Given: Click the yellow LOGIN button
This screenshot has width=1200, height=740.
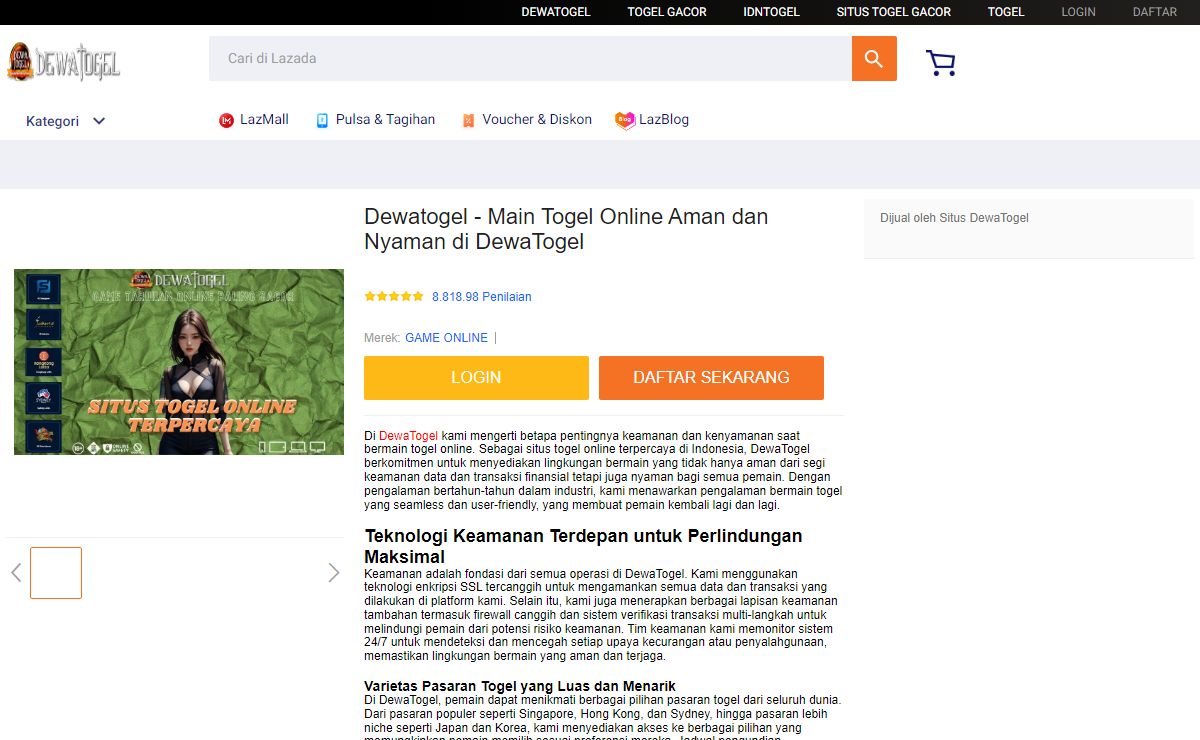Looking at the screenshot, I should 476,378.
